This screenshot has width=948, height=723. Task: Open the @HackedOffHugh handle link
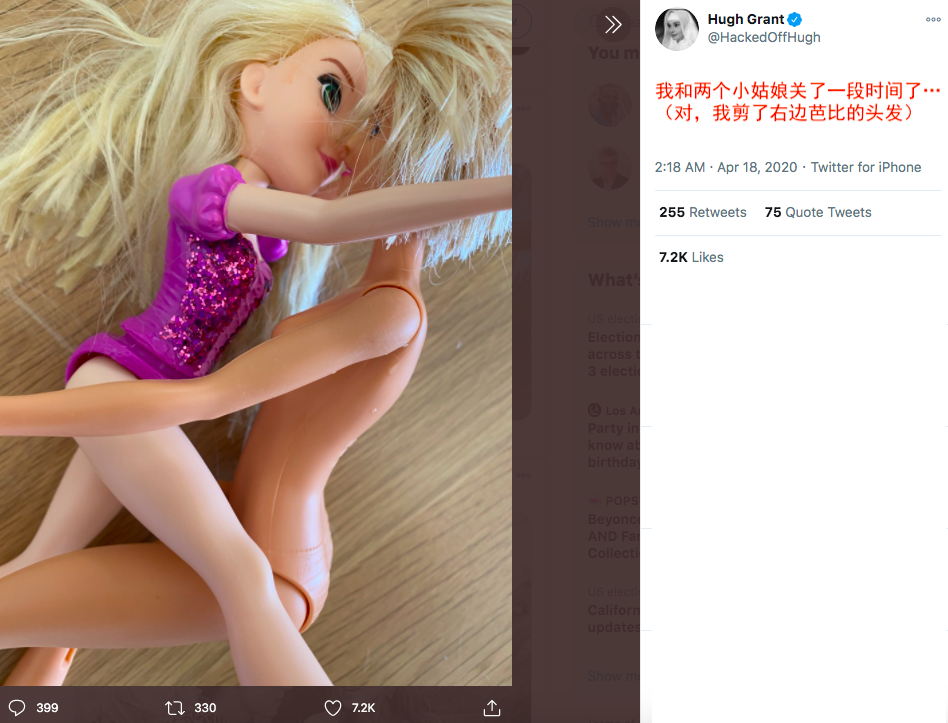pyautogui.click(x=764, y=38)
